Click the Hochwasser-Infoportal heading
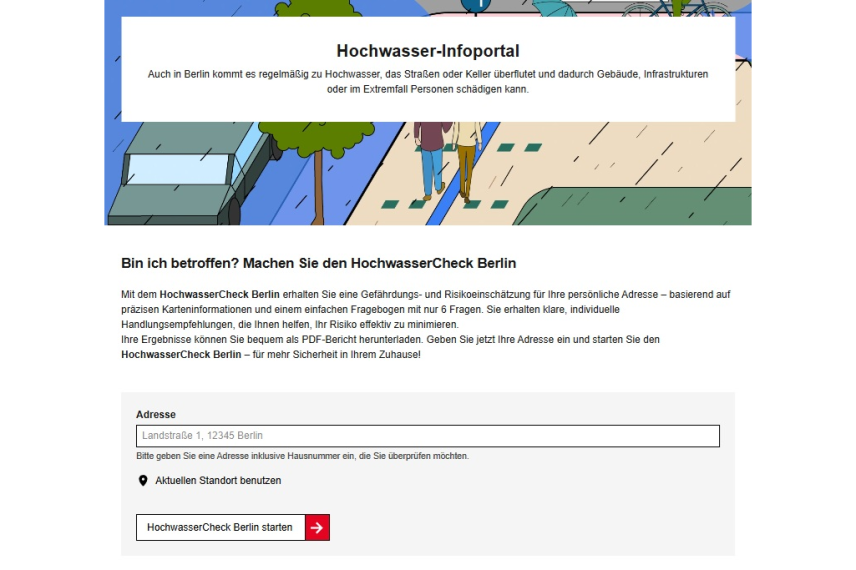The image size is (856, 570). pos(428,51)
